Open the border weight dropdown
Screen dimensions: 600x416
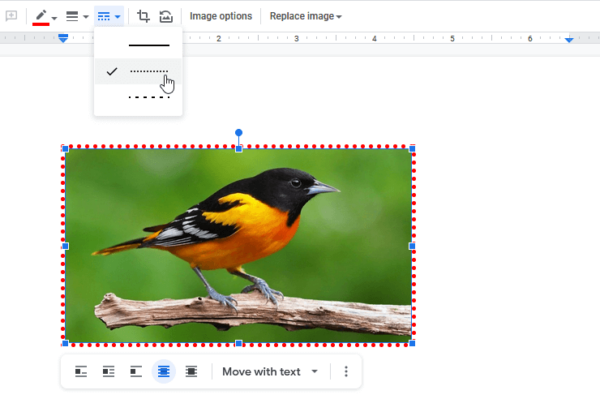[76, 17]
